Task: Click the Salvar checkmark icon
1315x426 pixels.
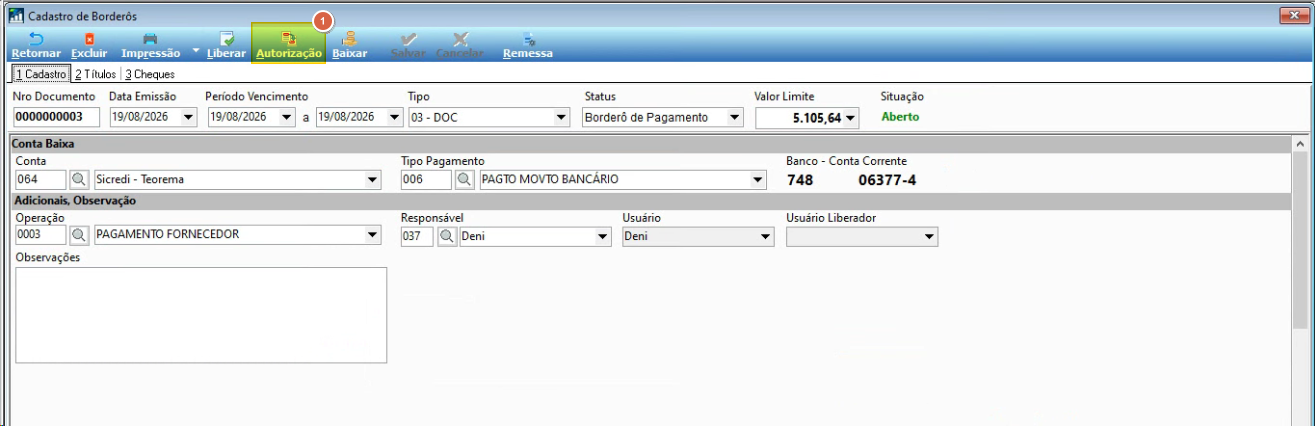Action: [409, 39]
